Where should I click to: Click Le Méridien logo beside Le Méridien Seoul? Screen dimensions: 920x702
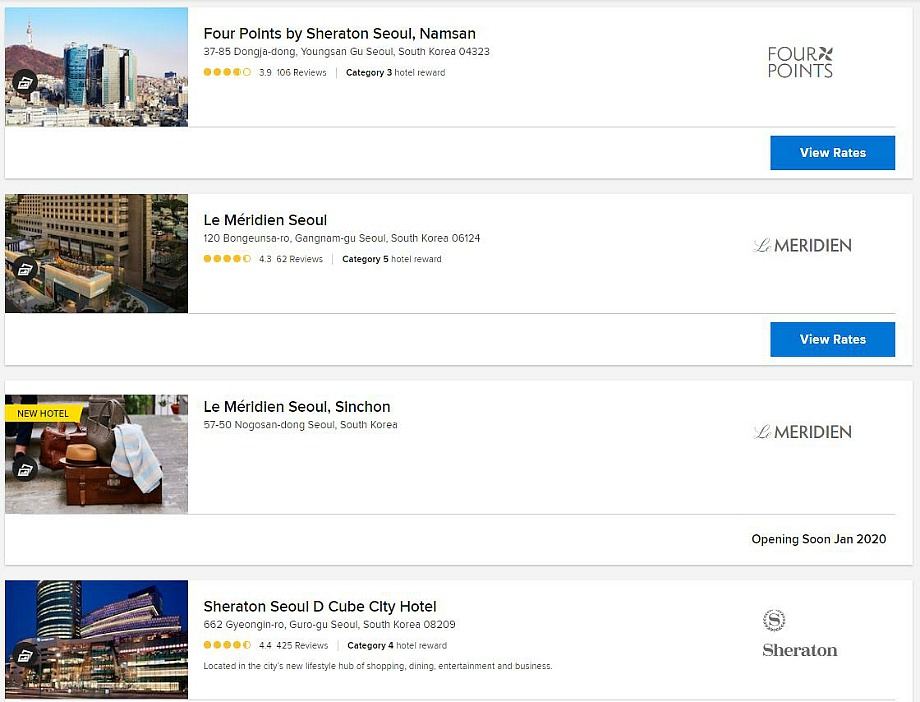pos(802,245)
